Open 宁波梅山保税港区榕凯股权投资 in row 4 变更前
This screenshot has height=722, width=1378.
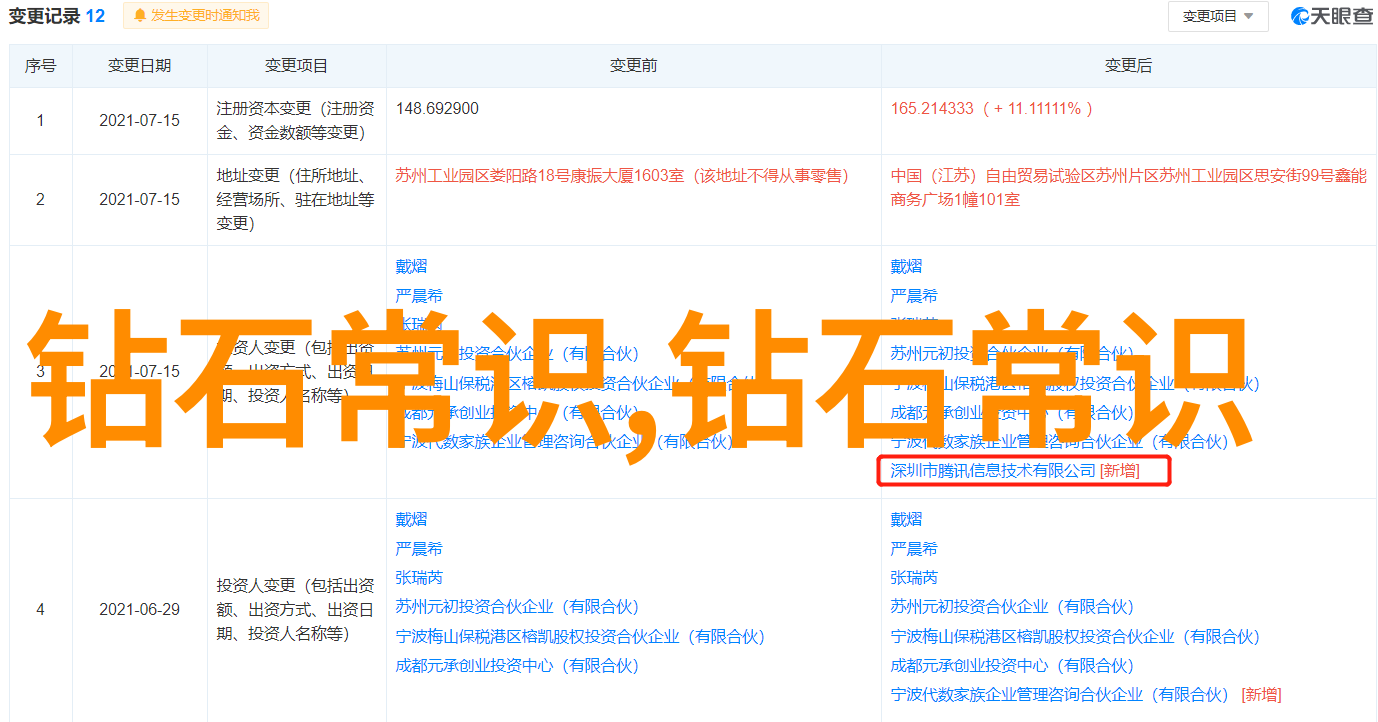[x=580, y=636]
